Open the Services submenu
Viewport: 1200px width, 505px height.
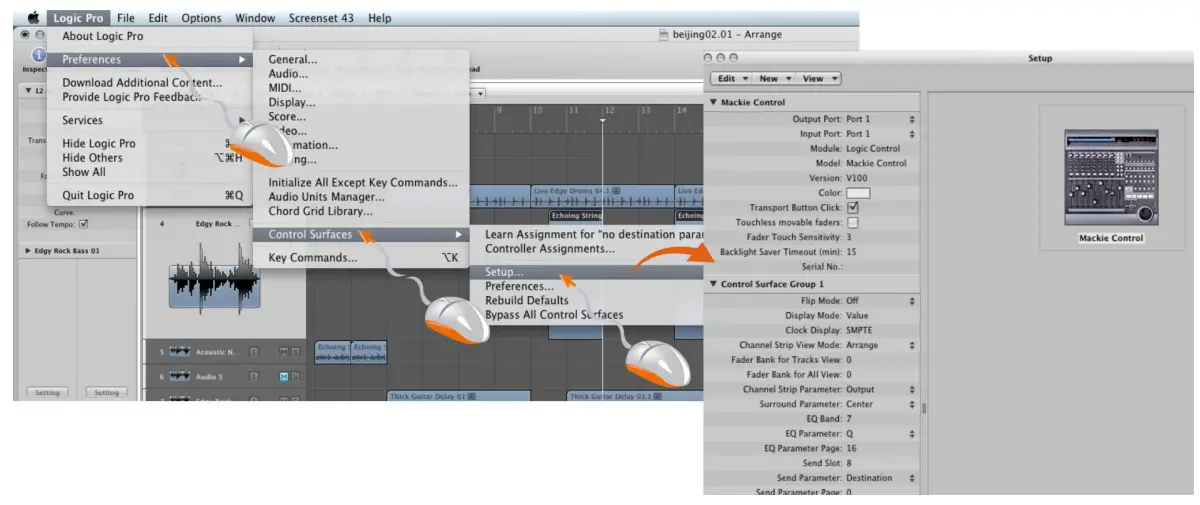149,120
